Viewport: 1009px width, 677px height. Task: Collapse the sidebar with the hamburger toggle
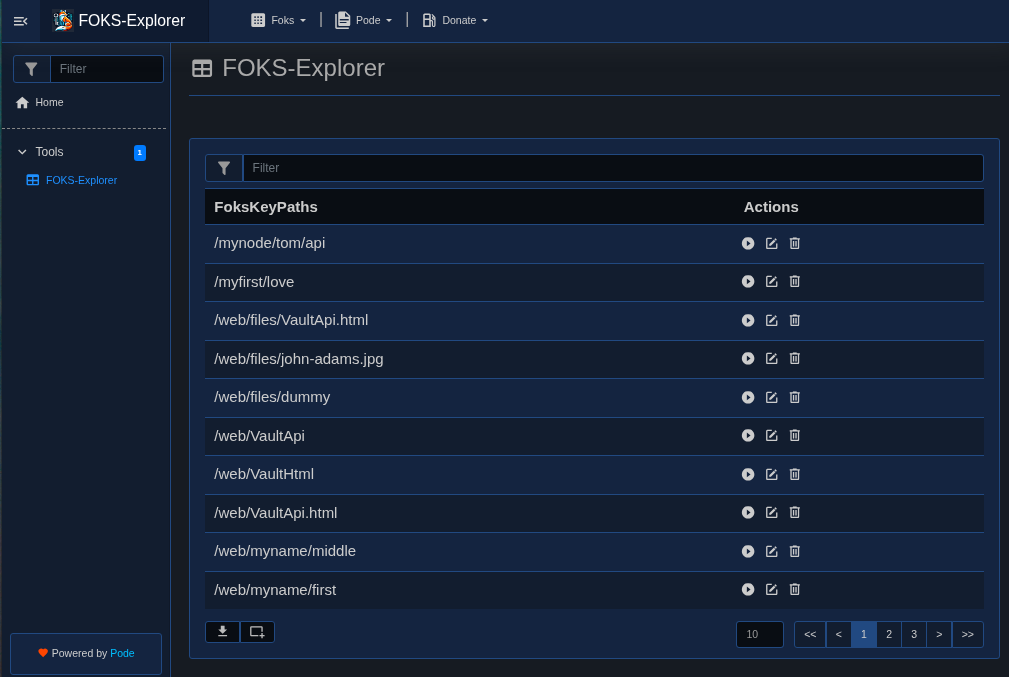(20, 21)
